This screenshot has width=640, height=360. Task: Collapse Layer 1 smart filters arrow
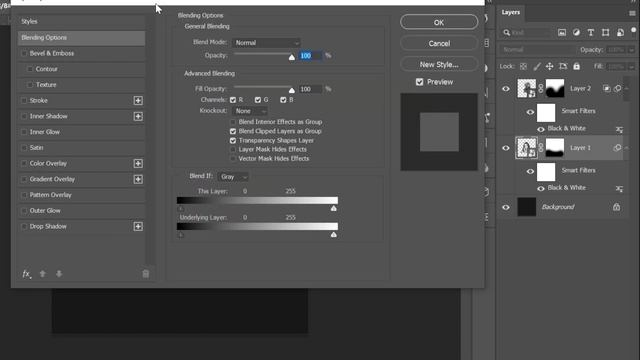point(627,148)
